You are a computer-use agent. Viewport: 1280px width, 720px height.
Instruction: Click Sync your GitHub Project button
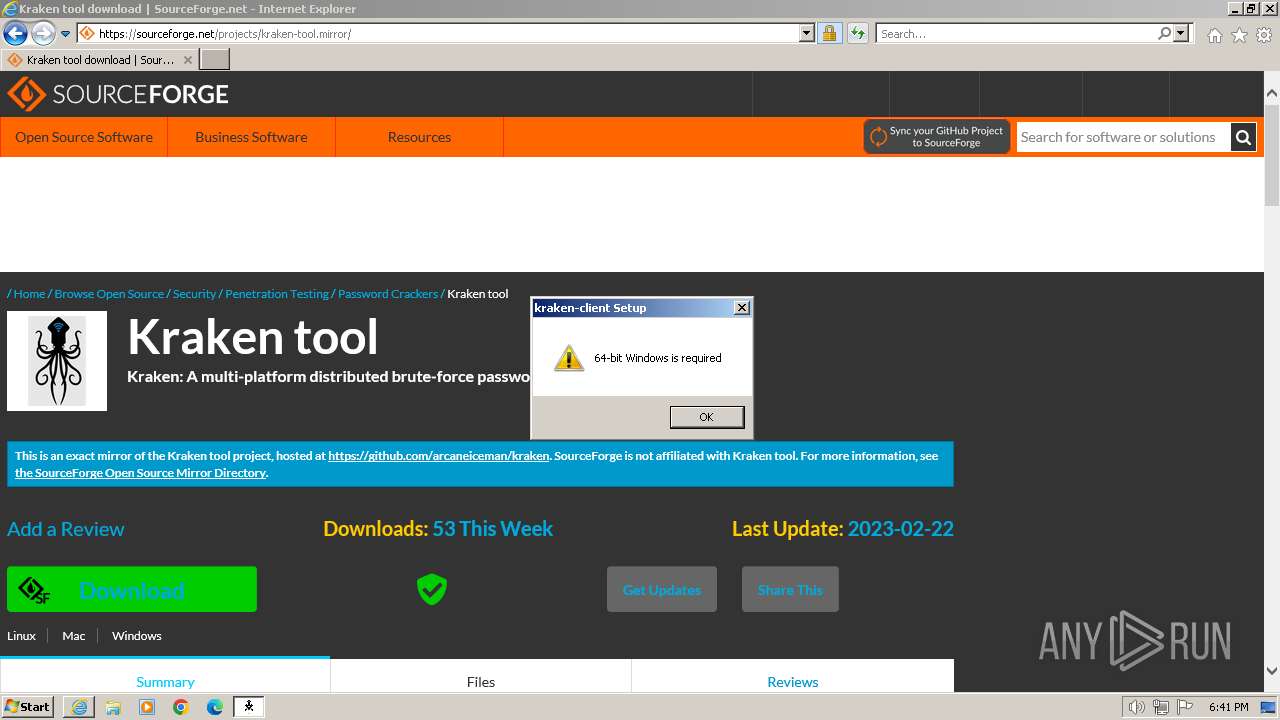click(x=937, y=137)
